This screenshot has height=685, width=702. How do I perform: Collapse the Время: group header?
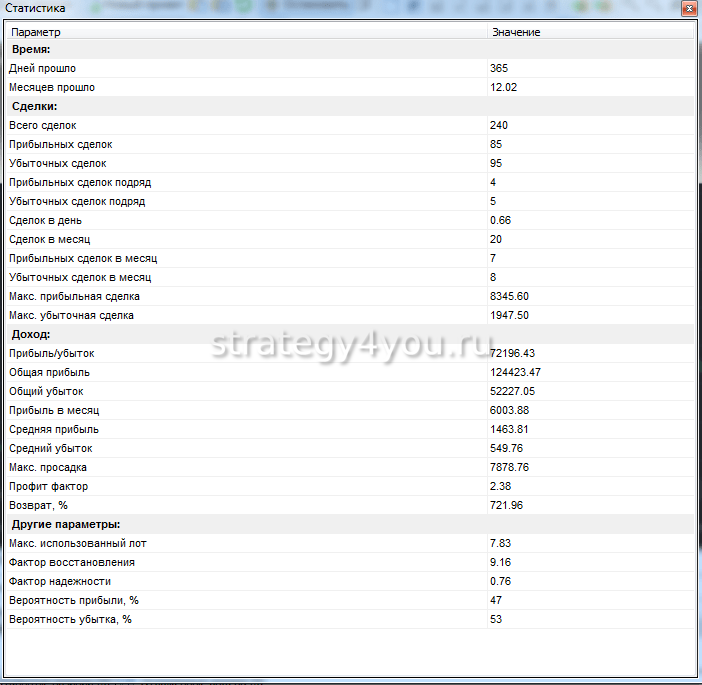(31, 49)
